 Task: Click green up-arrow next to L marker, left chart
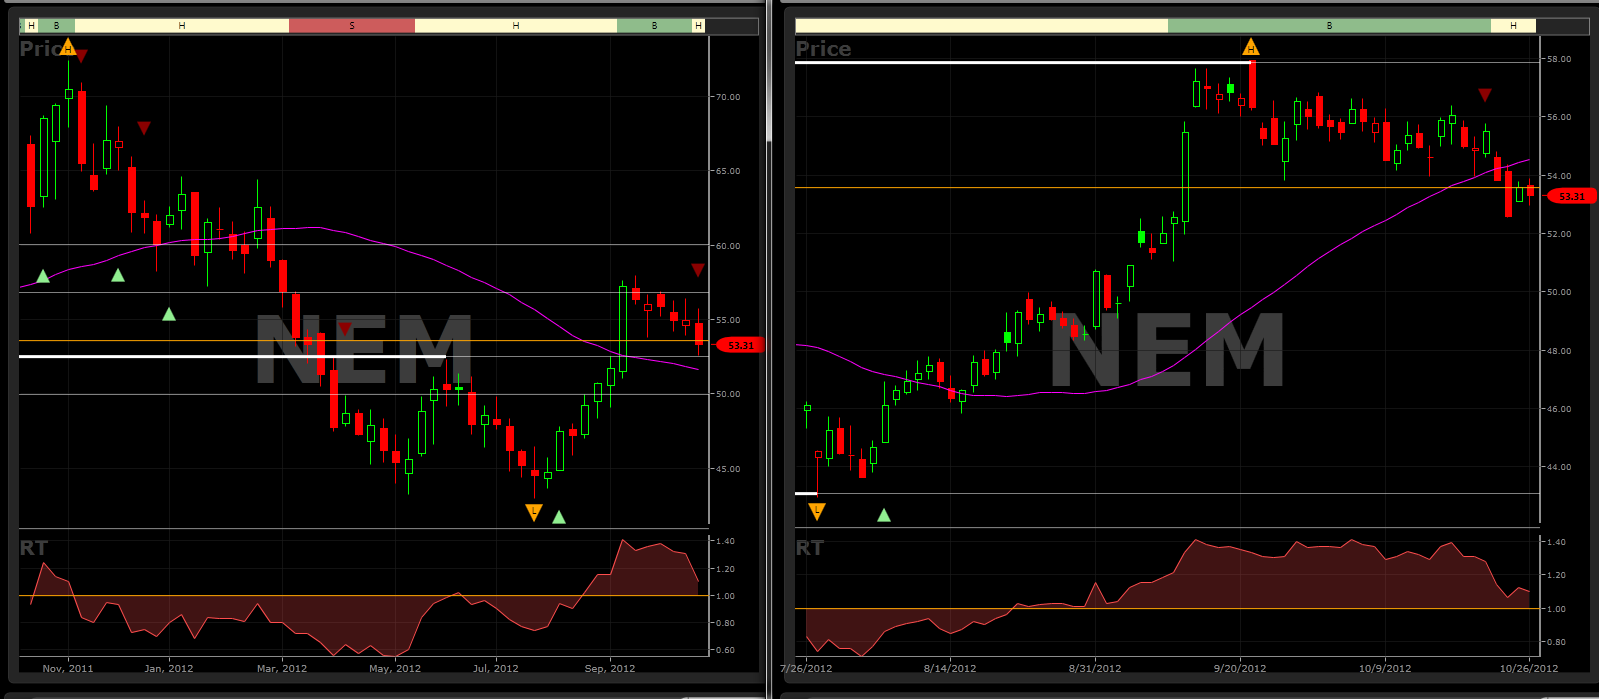559,517
